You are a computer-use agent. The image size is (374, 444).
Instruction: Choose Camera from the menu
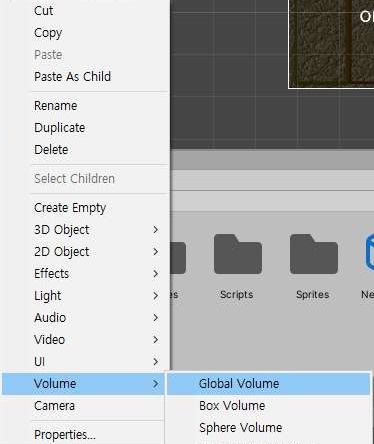tap(83, 406)
